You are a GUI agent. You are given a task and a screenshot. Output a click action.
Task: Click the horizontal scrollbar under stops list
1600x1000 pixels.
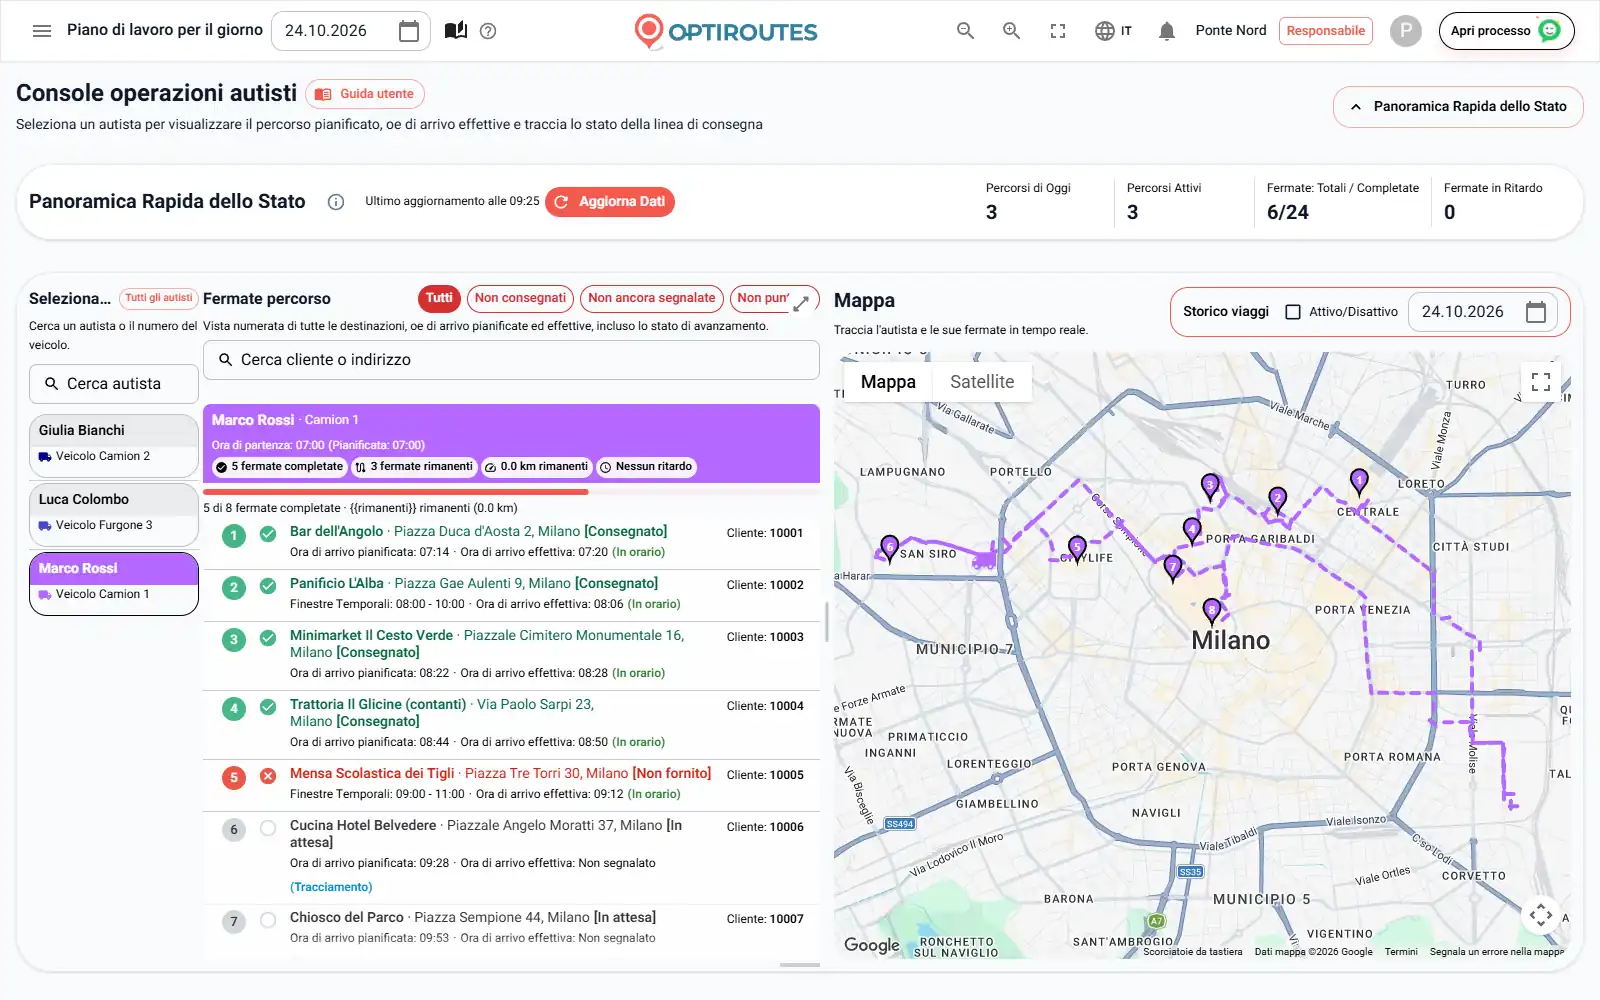(799, 965)
